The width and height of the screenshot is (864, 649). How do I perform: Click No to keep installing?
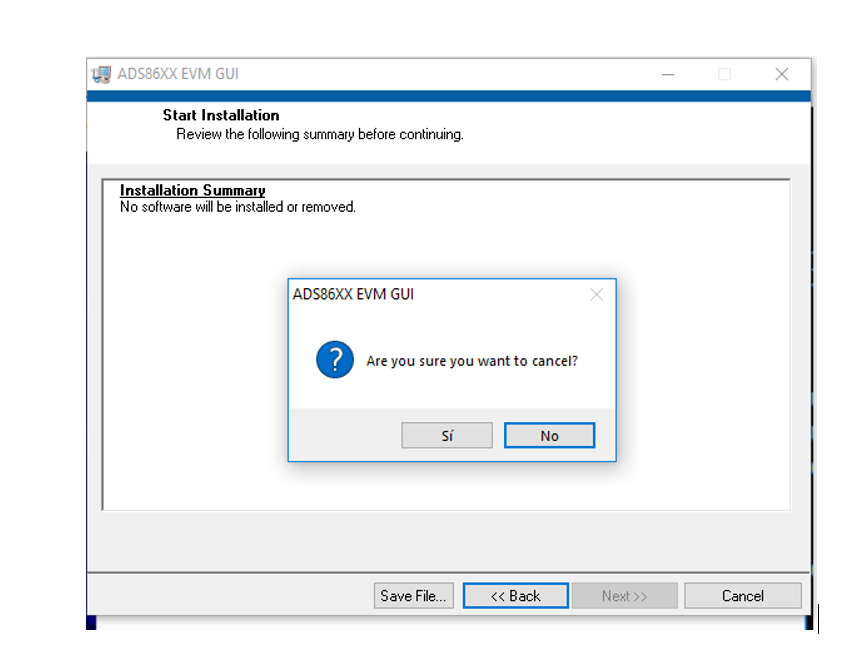pos(549,435)
